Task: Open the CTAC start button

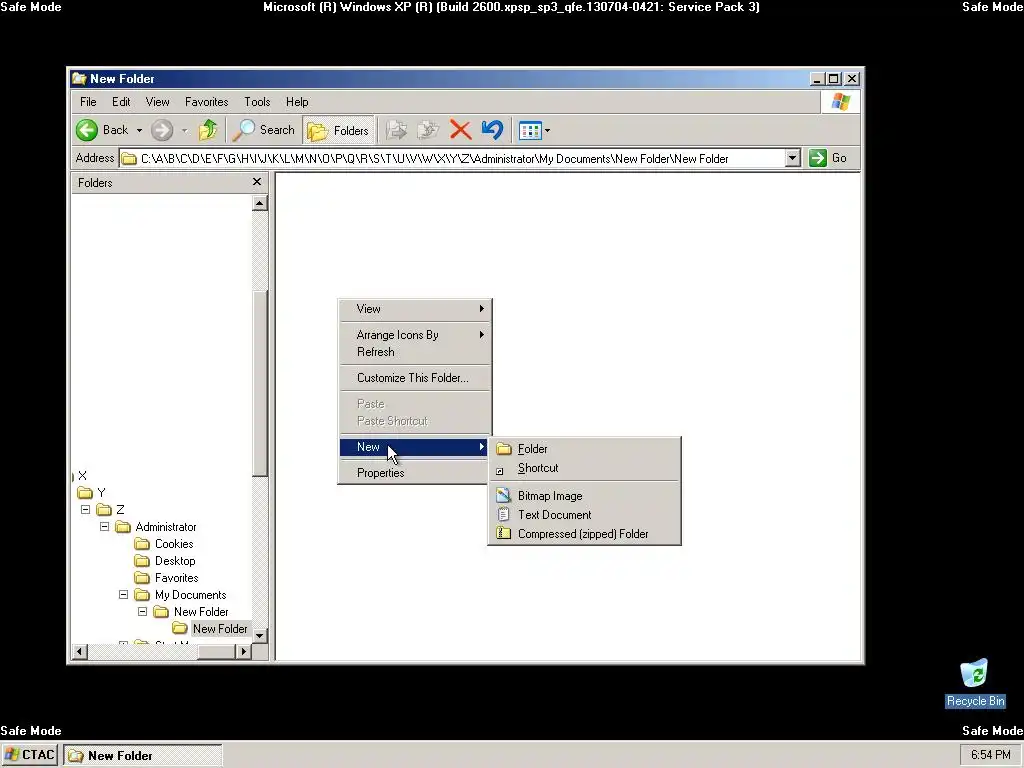Action: point(29,755)
